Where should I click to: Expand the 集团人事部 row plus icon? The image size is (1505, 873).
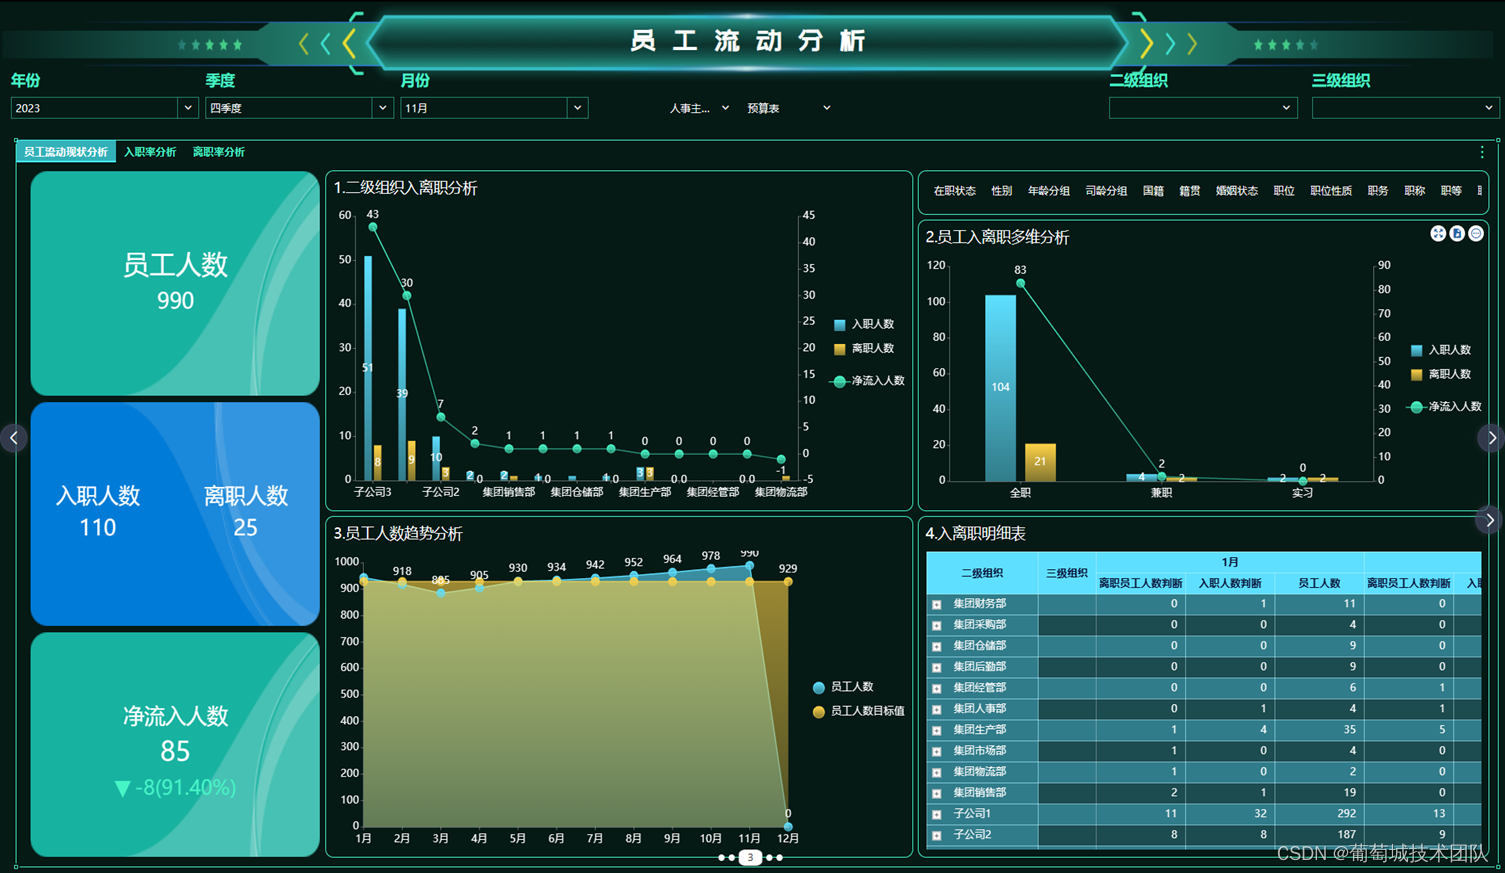[x=937, y=709]
